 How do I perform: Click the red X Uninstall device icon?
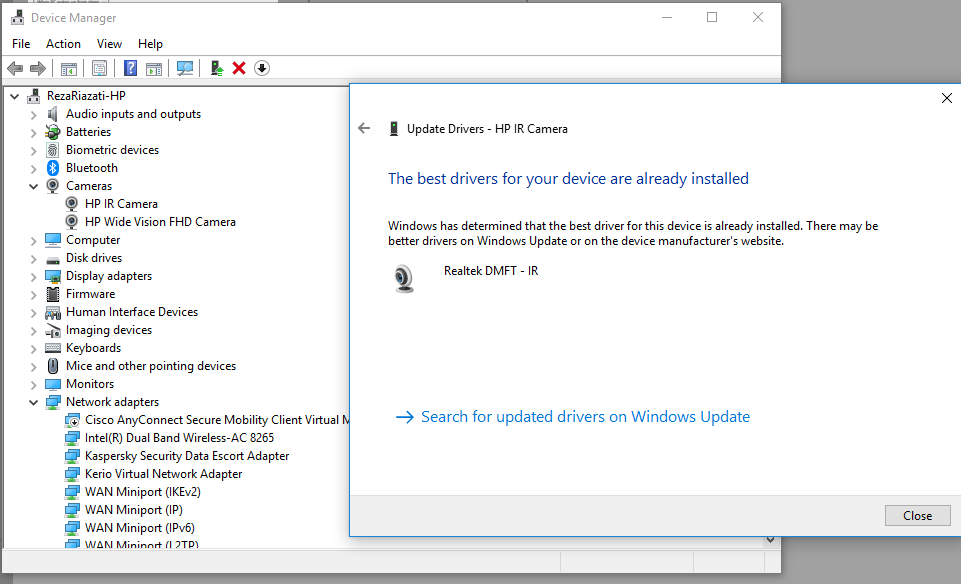tap(239, 68)
